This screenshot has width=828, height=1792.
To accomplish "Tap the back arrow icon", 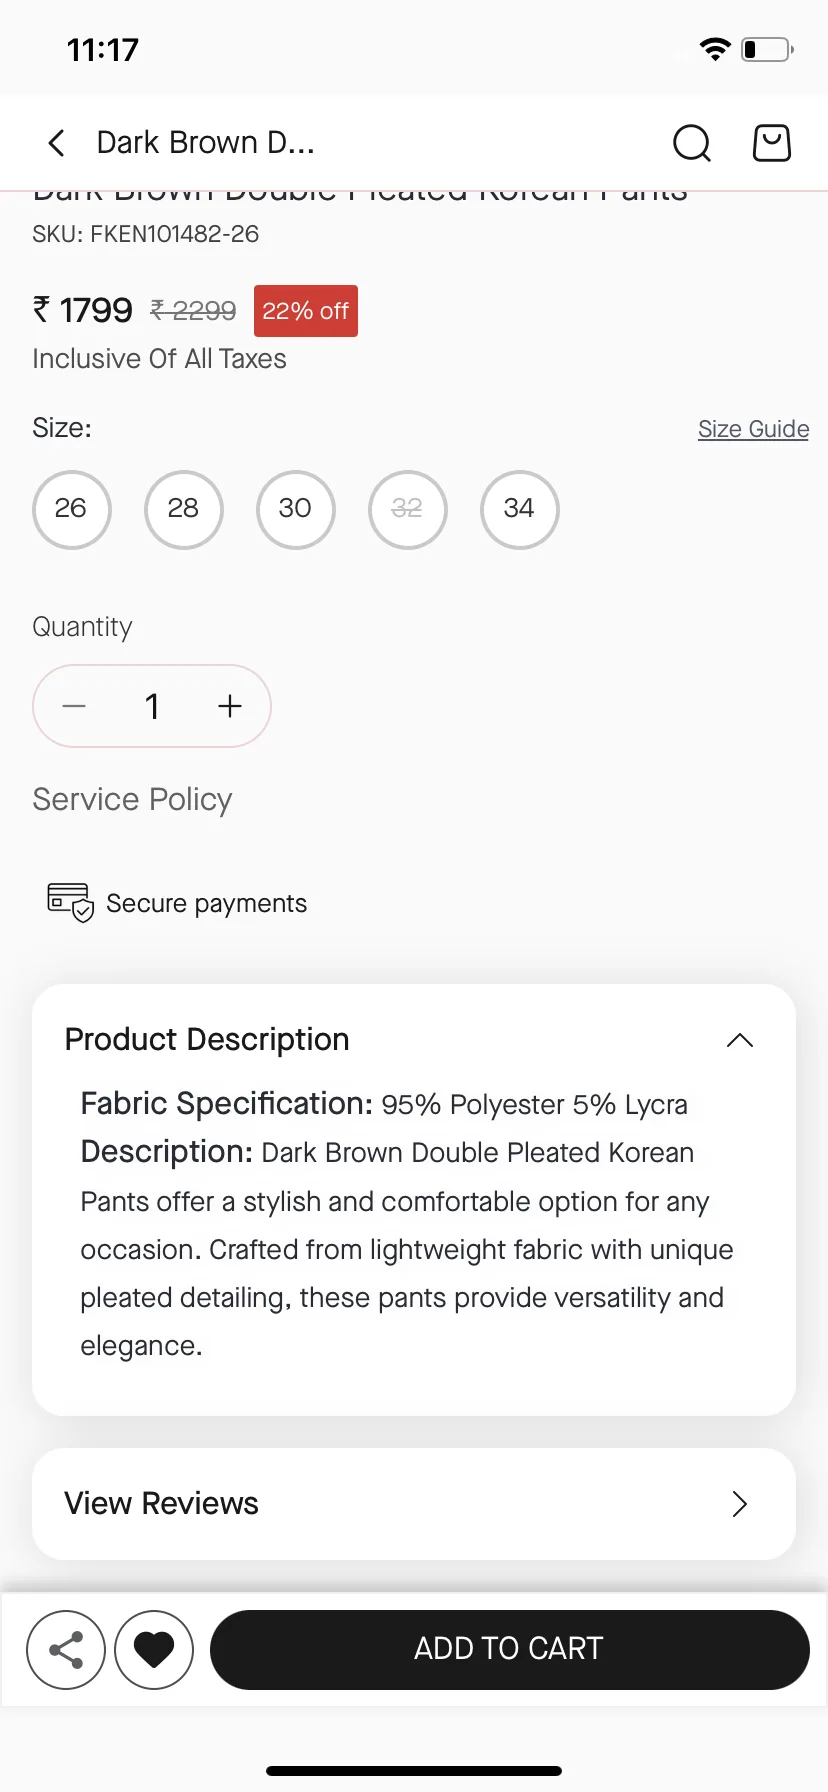I will tap(57, 143).
